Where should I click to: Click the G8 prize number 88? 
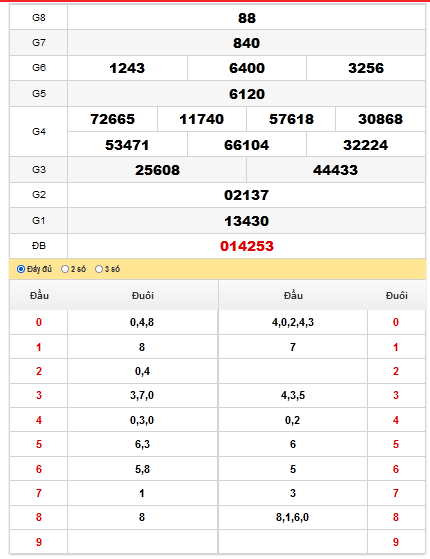tap(247, 18)
